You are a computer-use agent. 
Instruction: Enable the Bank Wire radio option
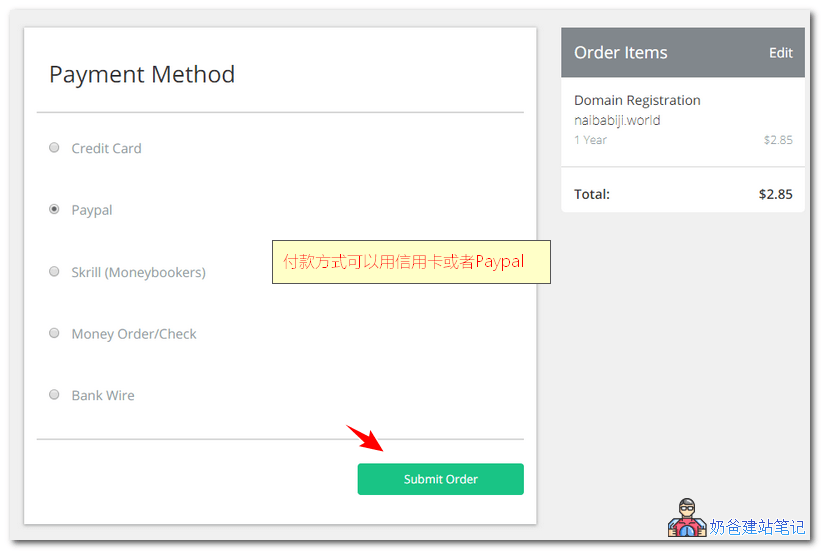pos(54,395)
